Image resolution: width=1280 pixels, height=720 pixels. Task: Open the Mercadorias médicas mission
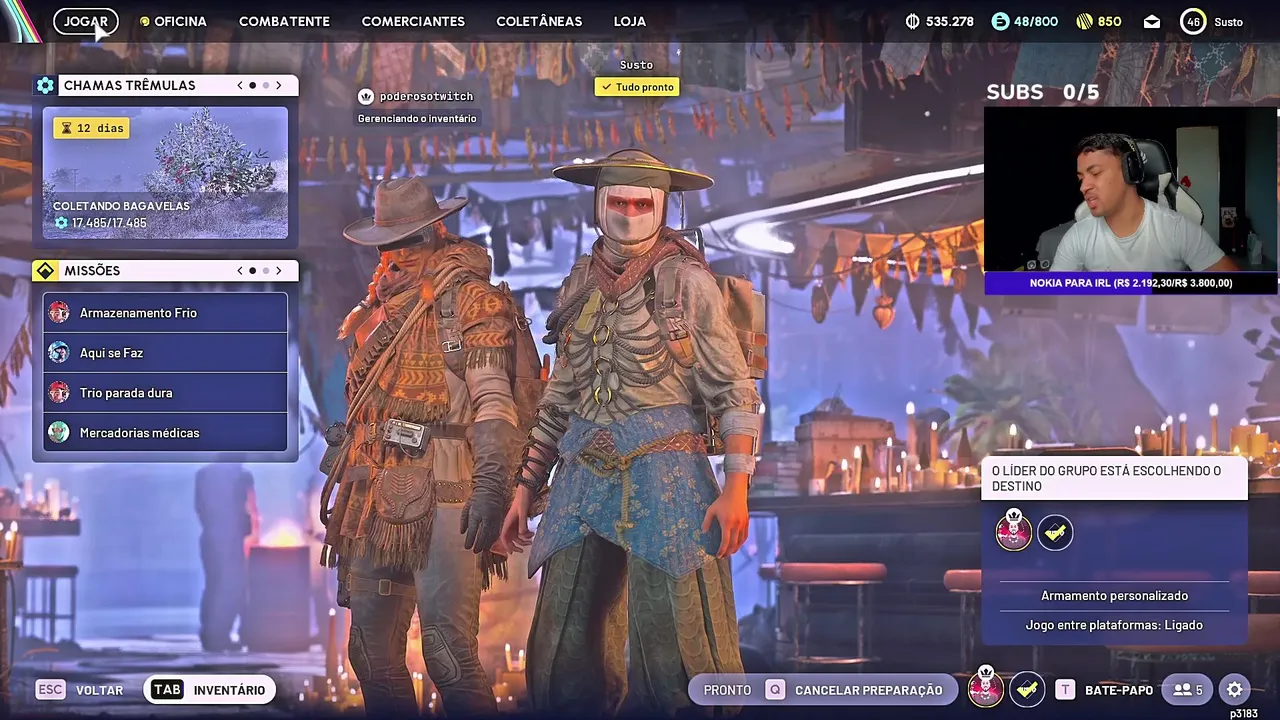click(x=165, y=433)
